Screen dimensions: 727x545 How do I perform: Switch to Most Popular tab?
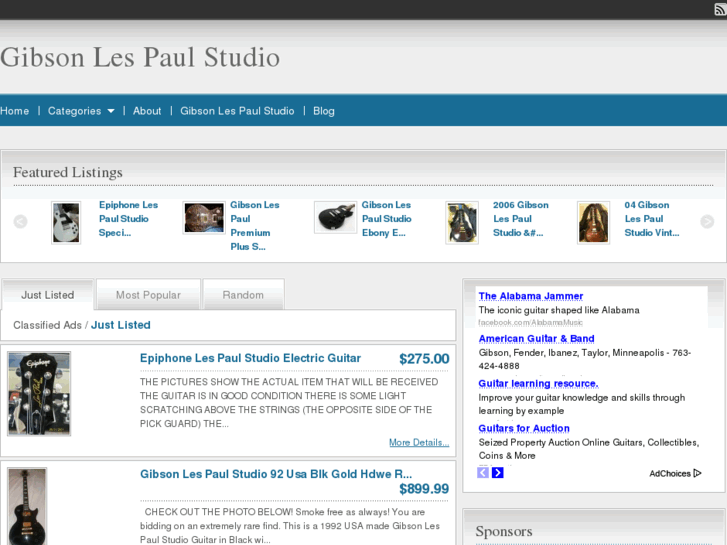point(148,295)
